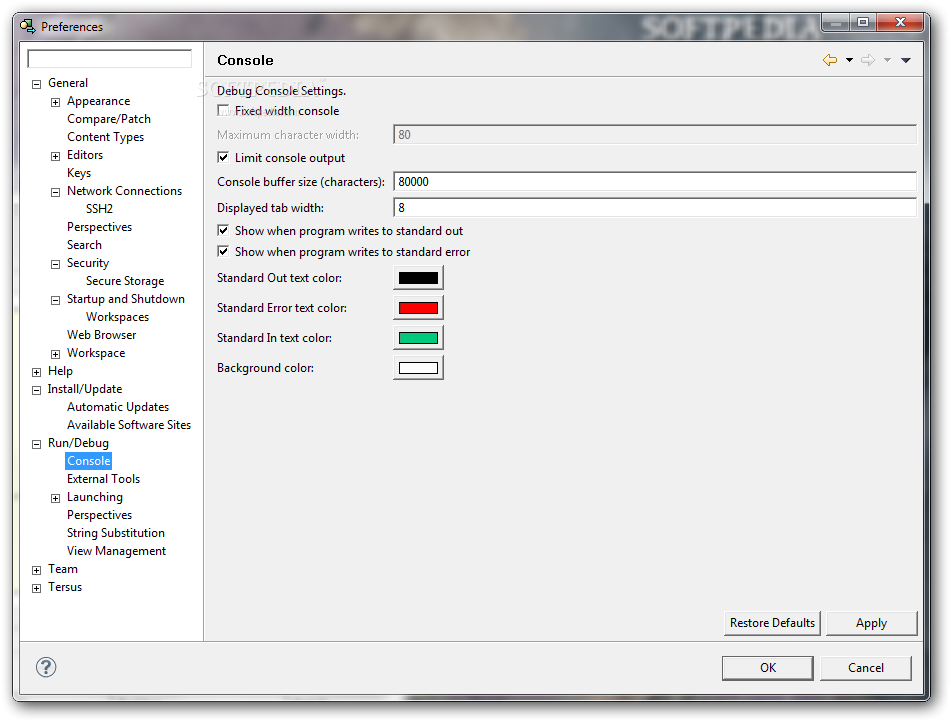Open the forward history dropdown arrow
Image resolution: width=951 pixels, height=722 pixels.
point(887,60)
